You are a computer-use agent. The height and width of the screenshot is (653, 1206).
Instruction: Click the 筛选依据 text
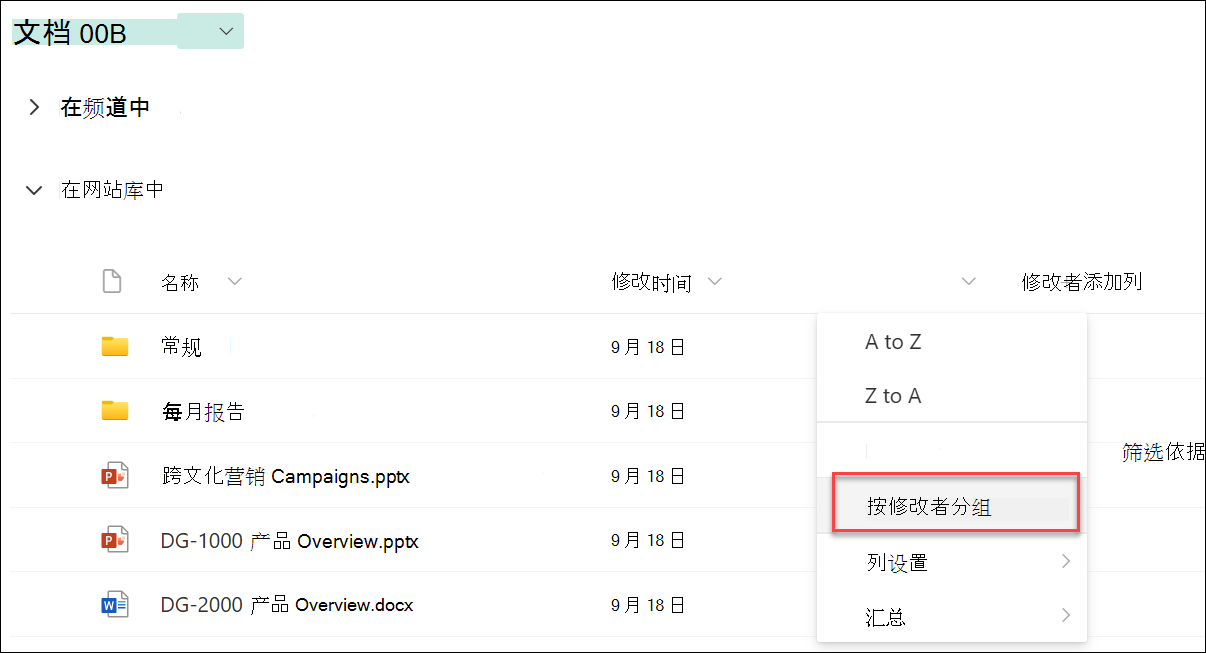coord(1164,452)
